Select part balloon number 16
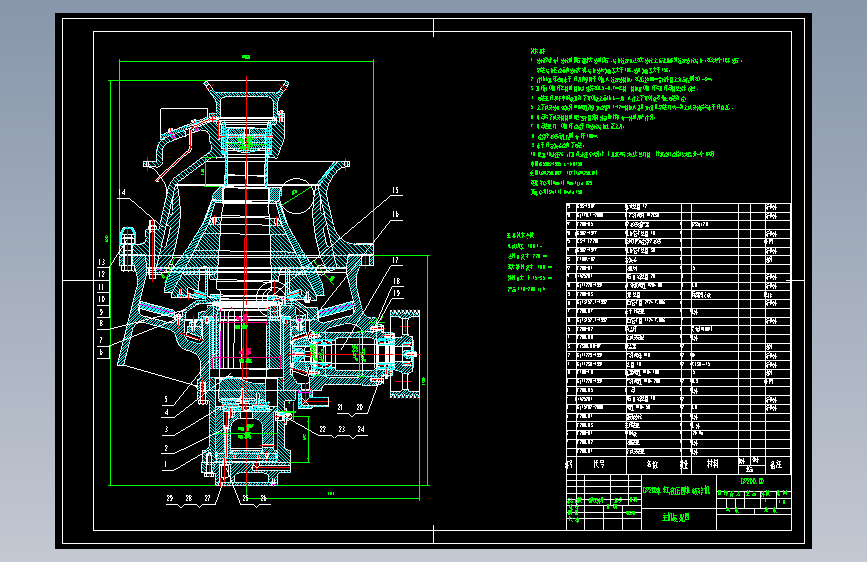 point(395,214)
